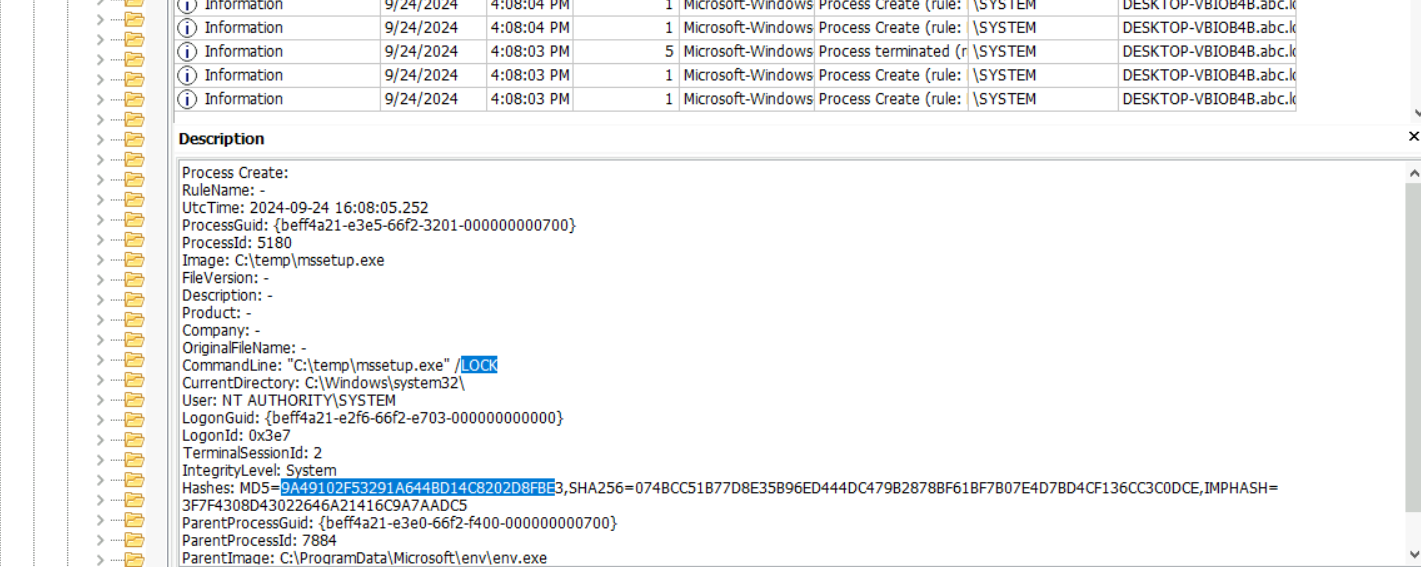This screenshot has height=567, width=1421.
Task: Open folder icon level with the Description heading
Action: click(134, 140)
